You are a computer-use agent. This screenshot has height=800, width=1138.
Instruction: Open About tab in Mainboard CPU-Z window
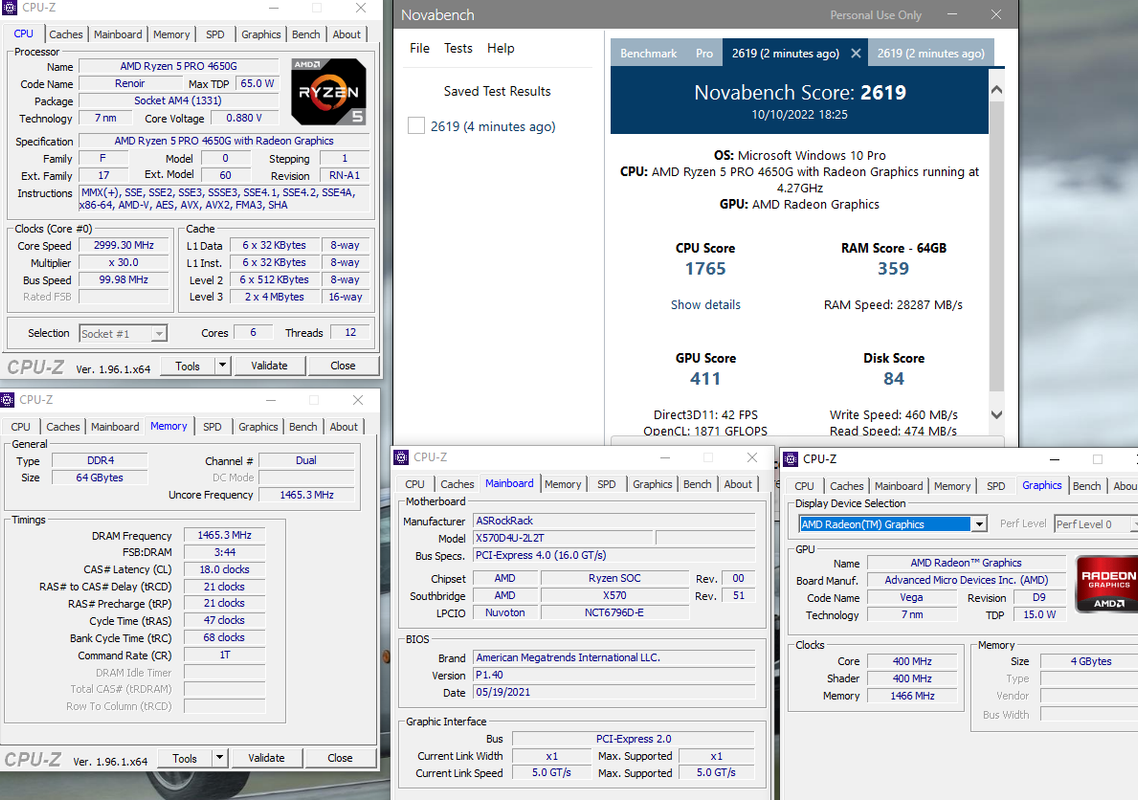pos(737,484)
